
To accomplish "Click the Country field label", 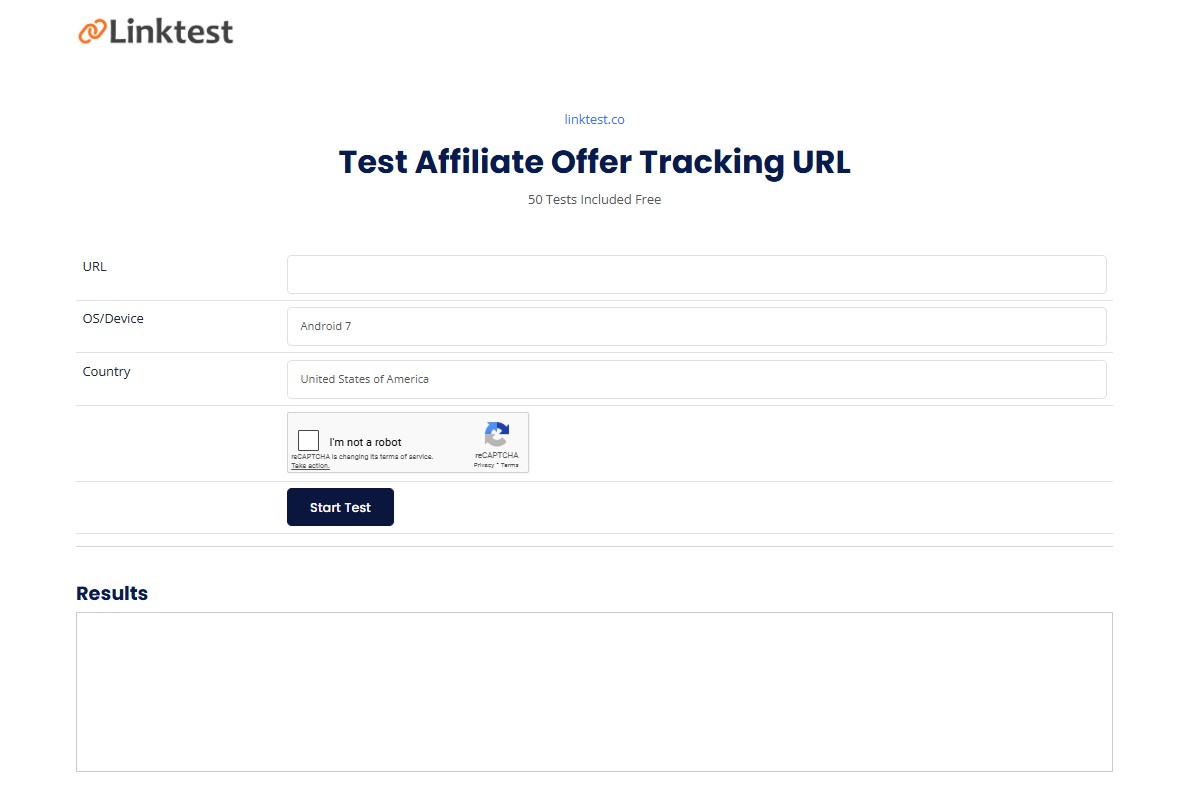I will pyautogui.click(x=106, y=371).
